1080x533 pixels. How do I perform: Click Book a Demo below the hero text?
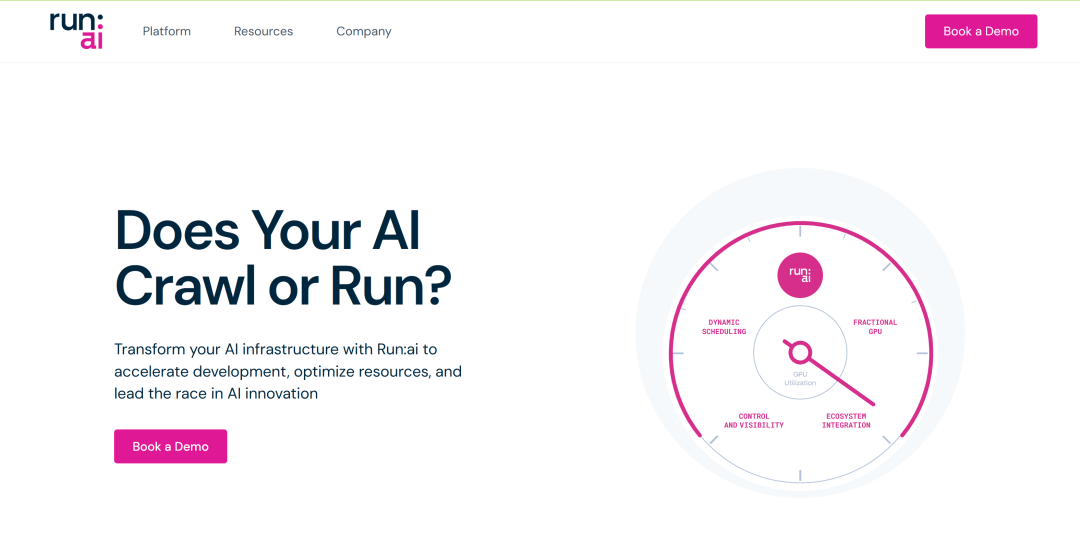pos(170,446)
